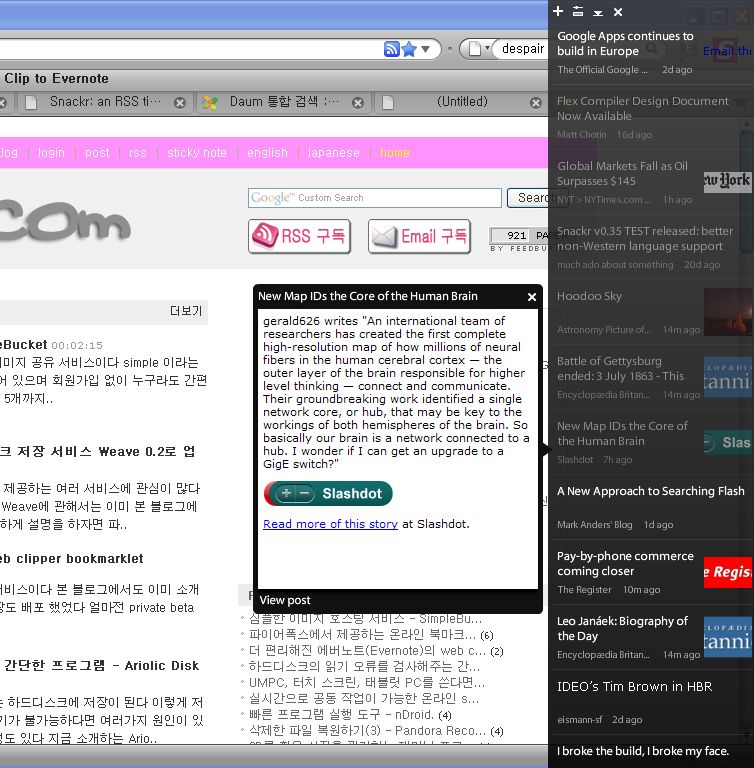This screenshot has width=754, height=768.
Task: Click the 'Clip to Evernote' toolbar button
Action: tap(56, 78)
